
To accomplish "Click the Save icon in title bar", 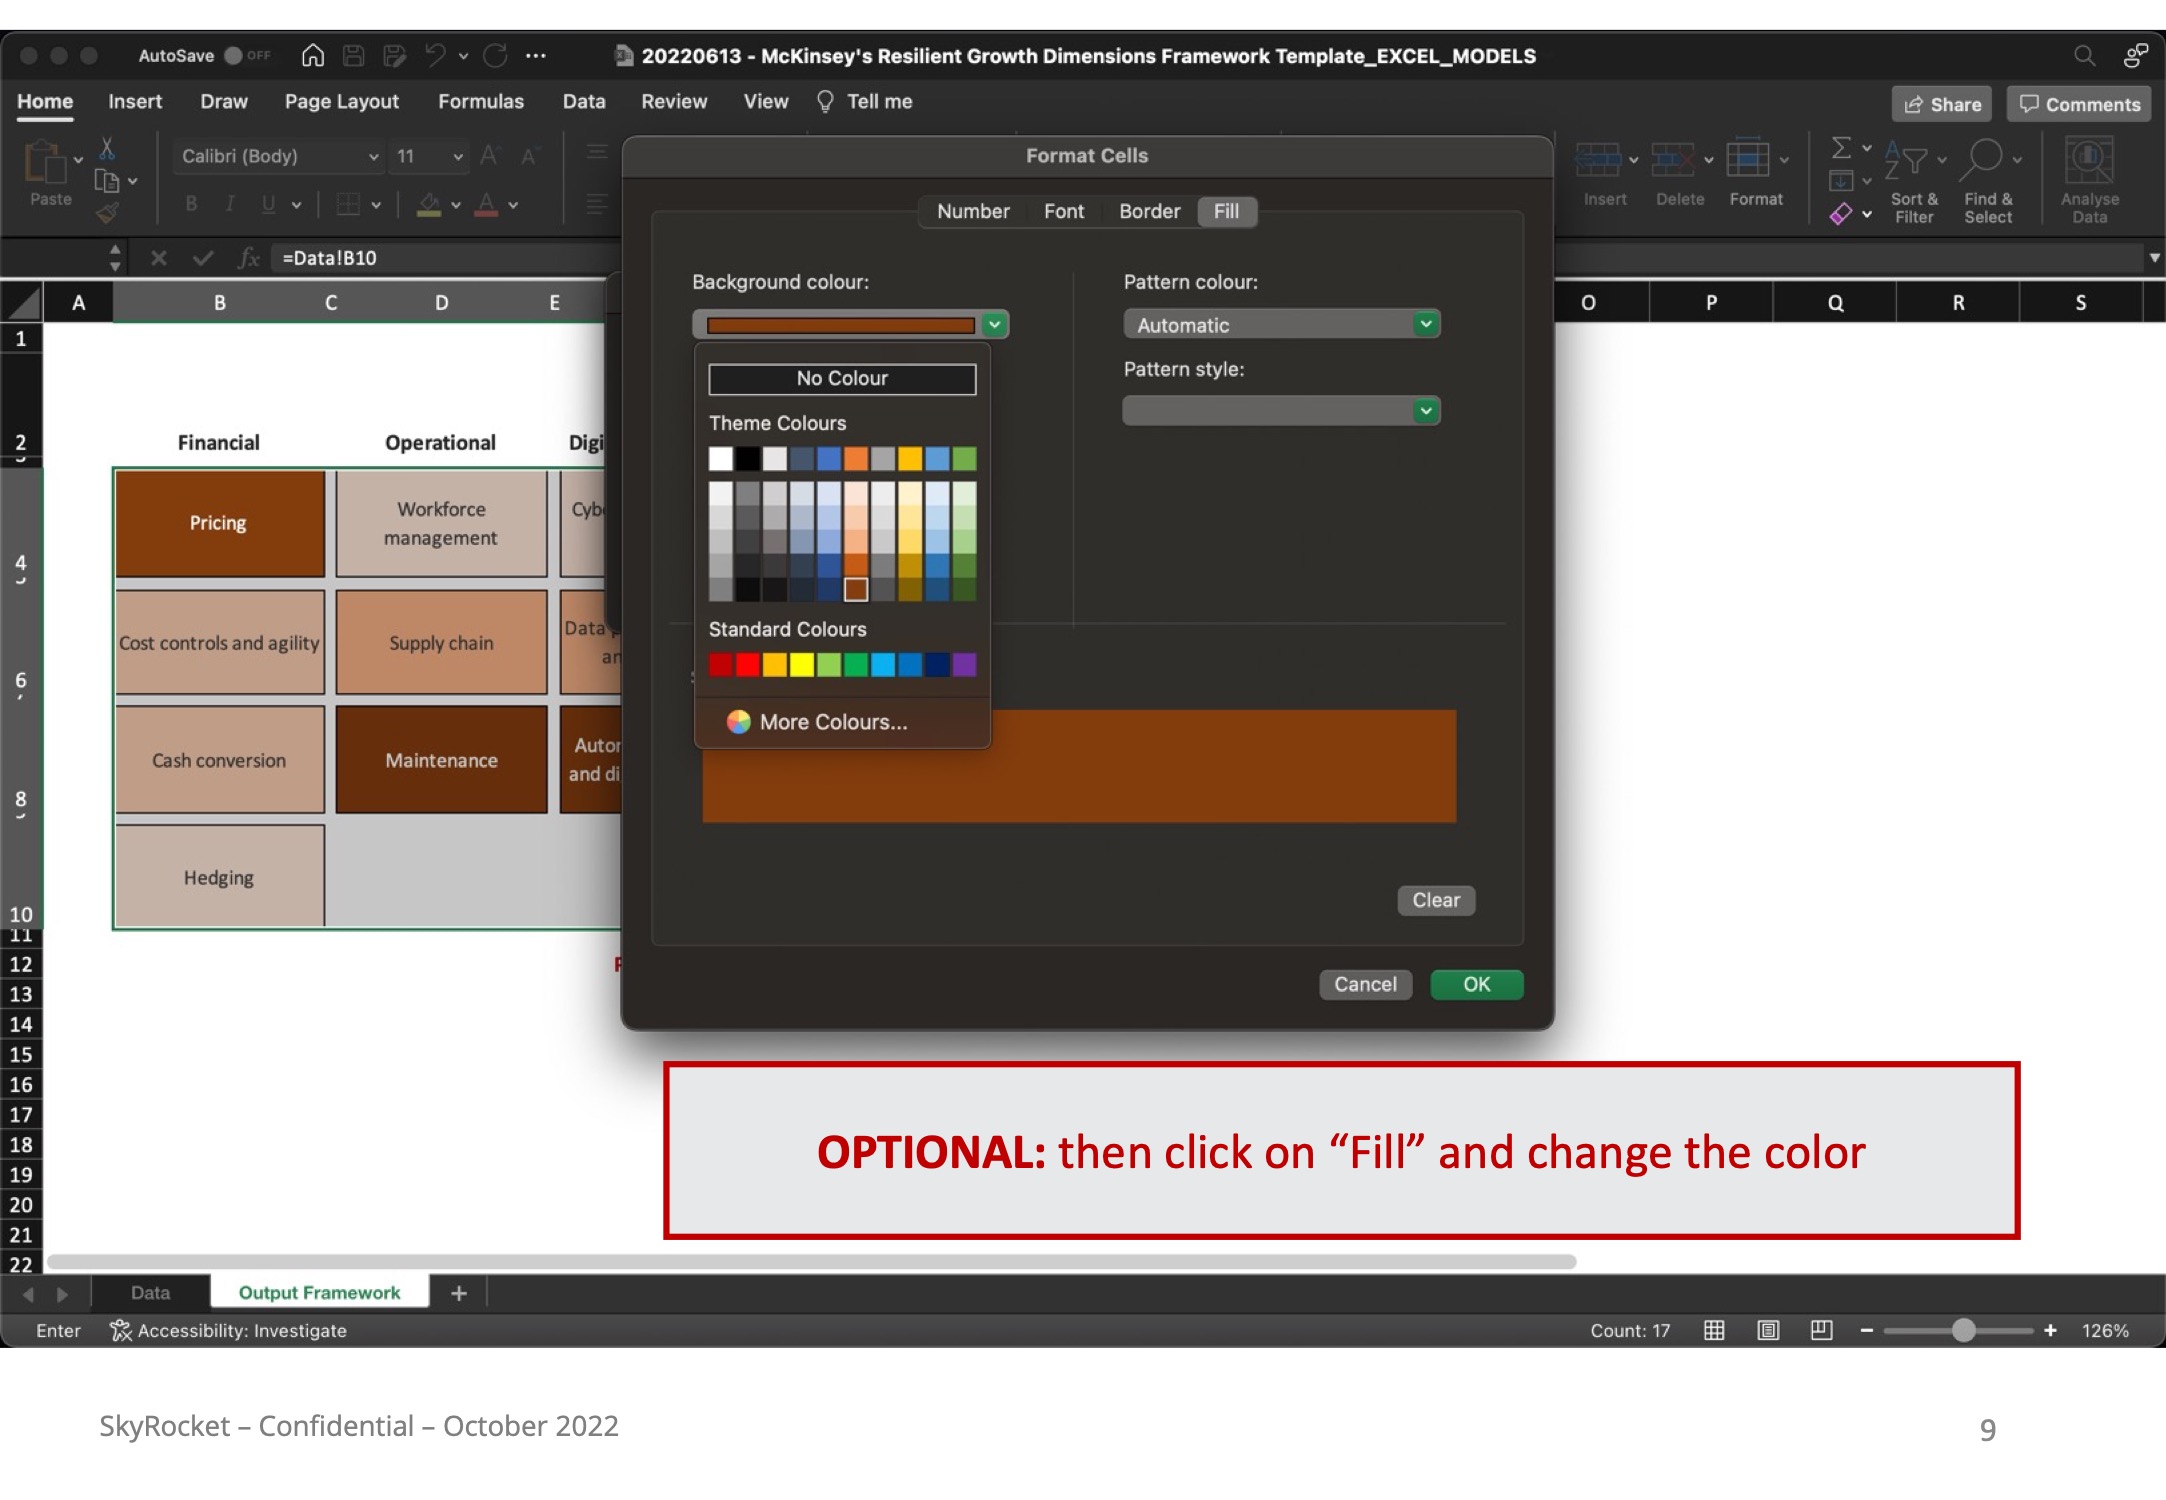I will point(353,56).
